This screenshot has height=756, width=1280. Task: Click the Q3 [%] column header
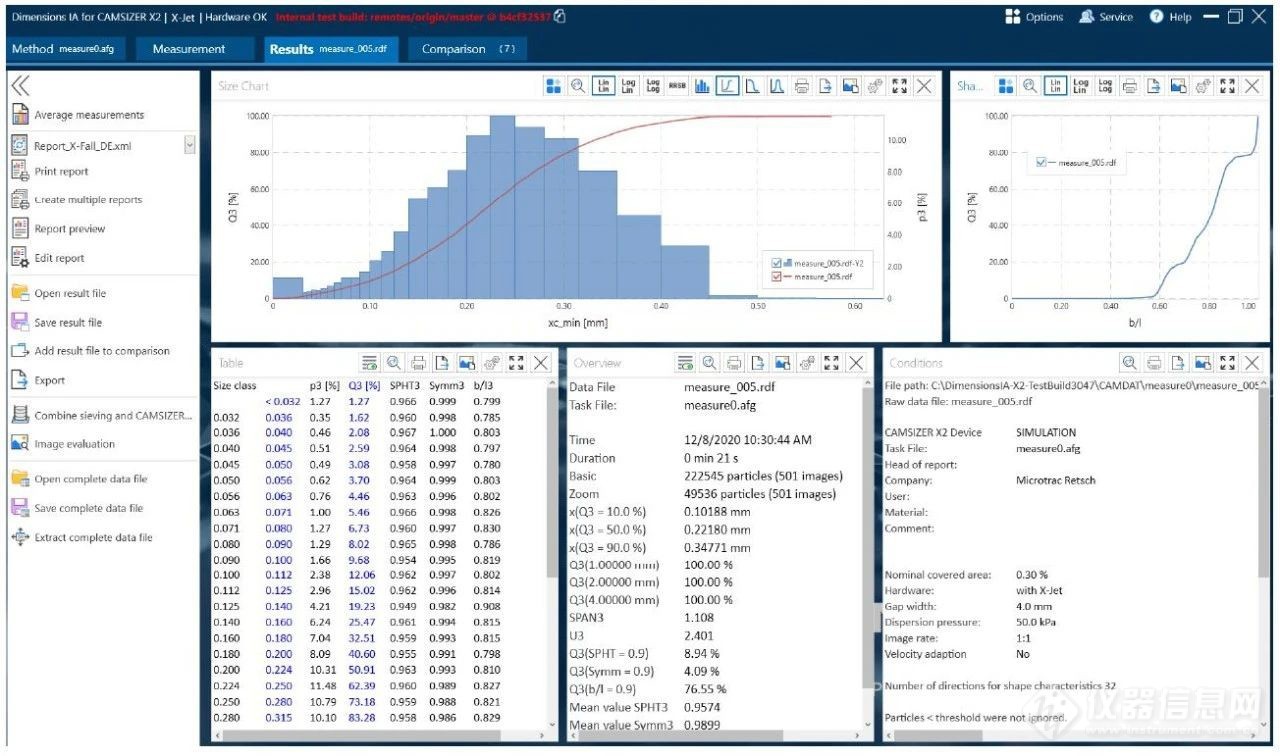pos(364,384)
